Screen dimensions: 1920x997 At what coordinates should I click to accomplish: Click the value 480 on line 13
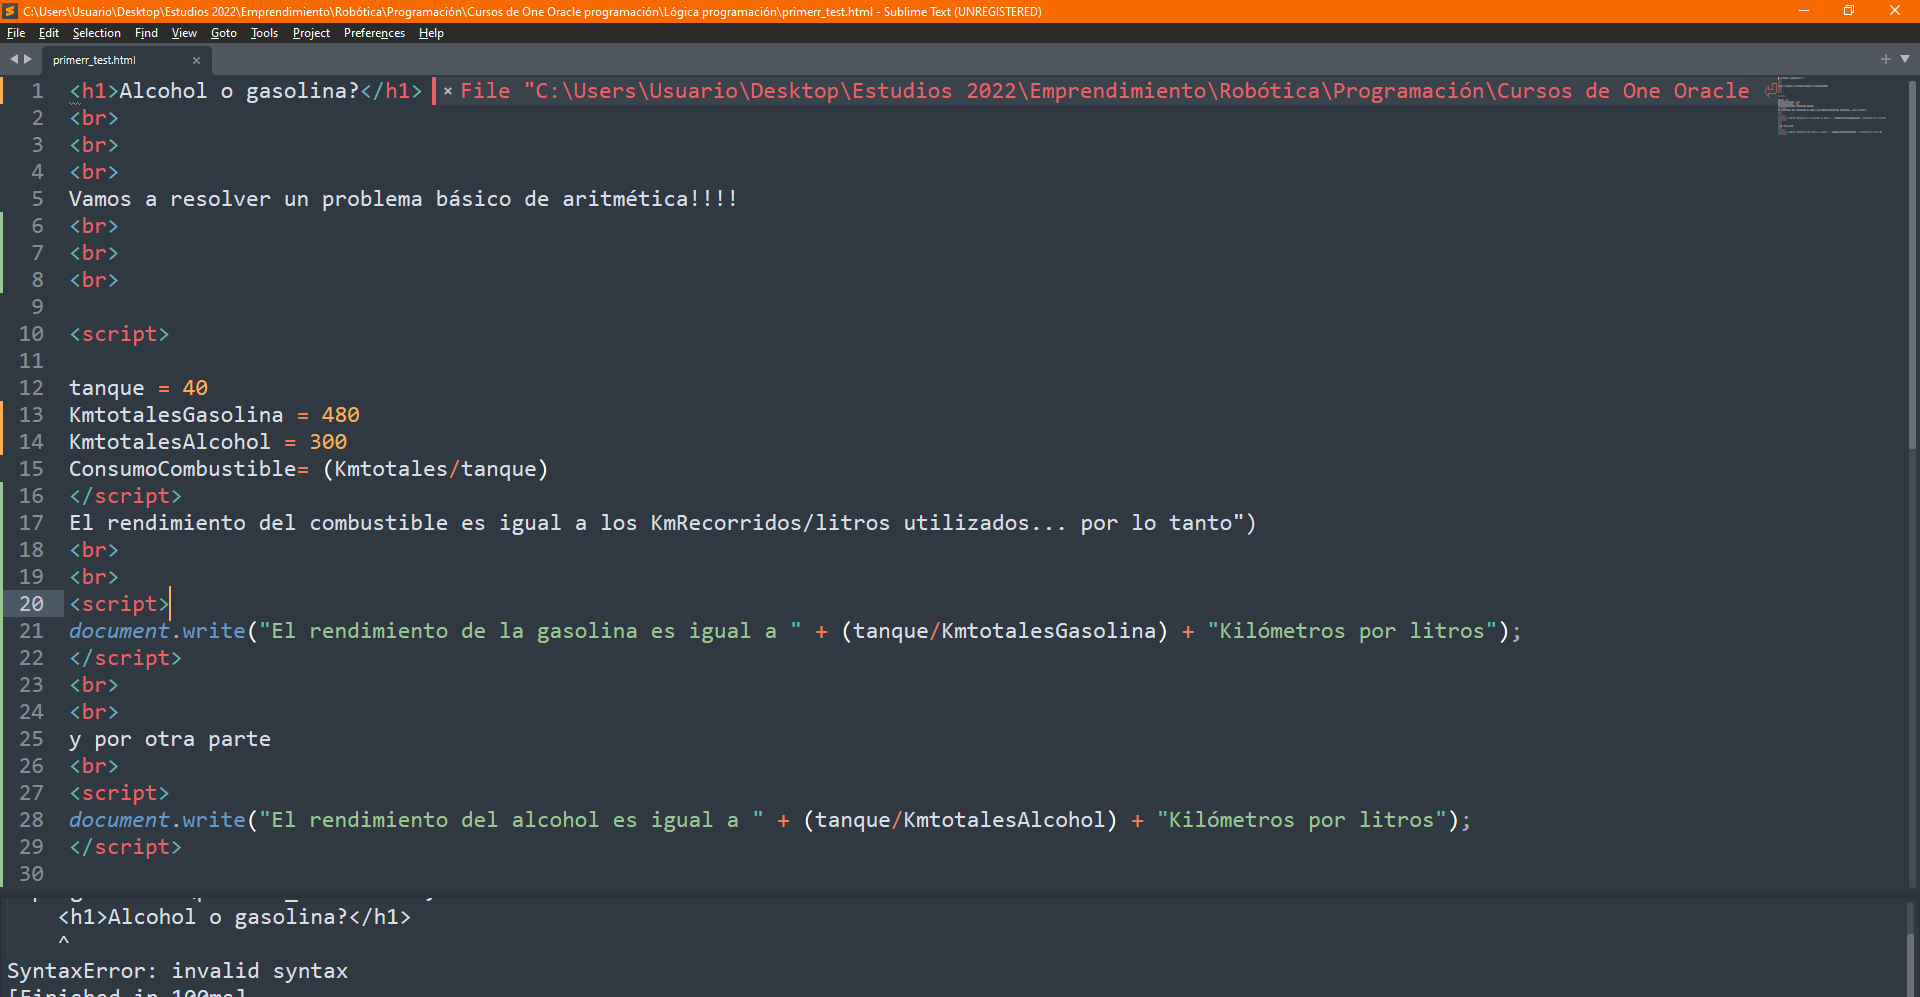point(340,415)
